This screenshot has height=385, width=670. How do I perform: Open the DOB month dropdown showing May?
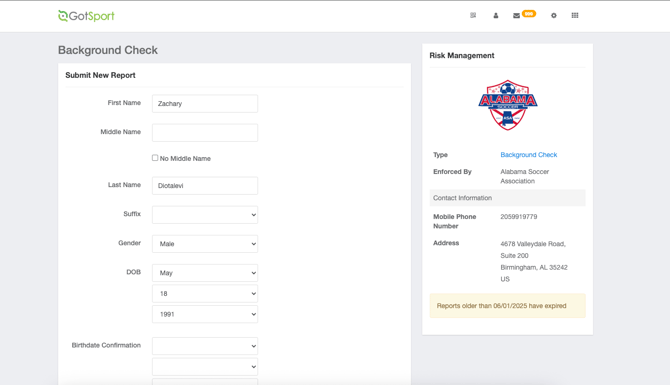pyautogui.click(x=205, y=273)
